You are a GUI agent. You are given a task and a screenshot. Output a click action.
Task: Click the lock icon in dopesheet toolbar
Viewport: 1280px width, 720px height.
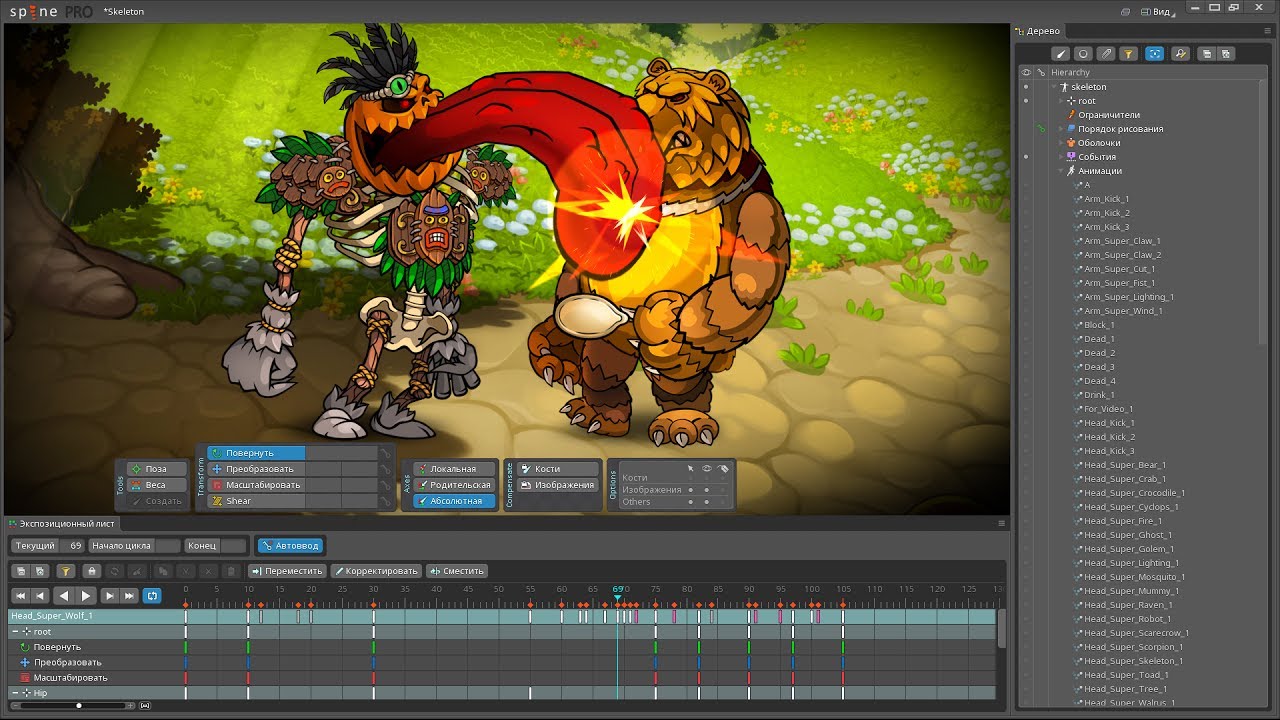[x=92, y=571]
